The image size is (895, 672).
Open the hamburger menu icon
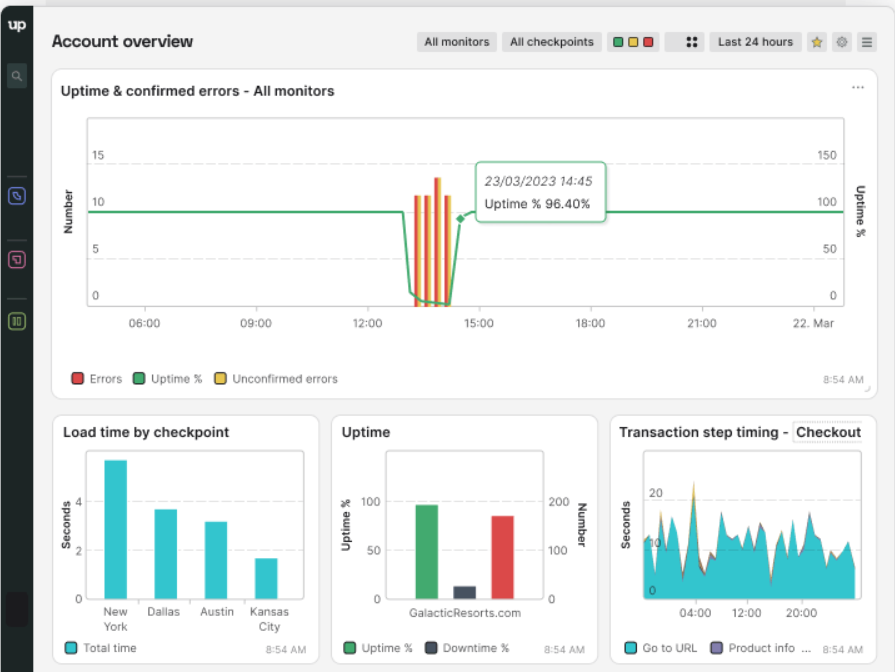[x=867, y=42]
